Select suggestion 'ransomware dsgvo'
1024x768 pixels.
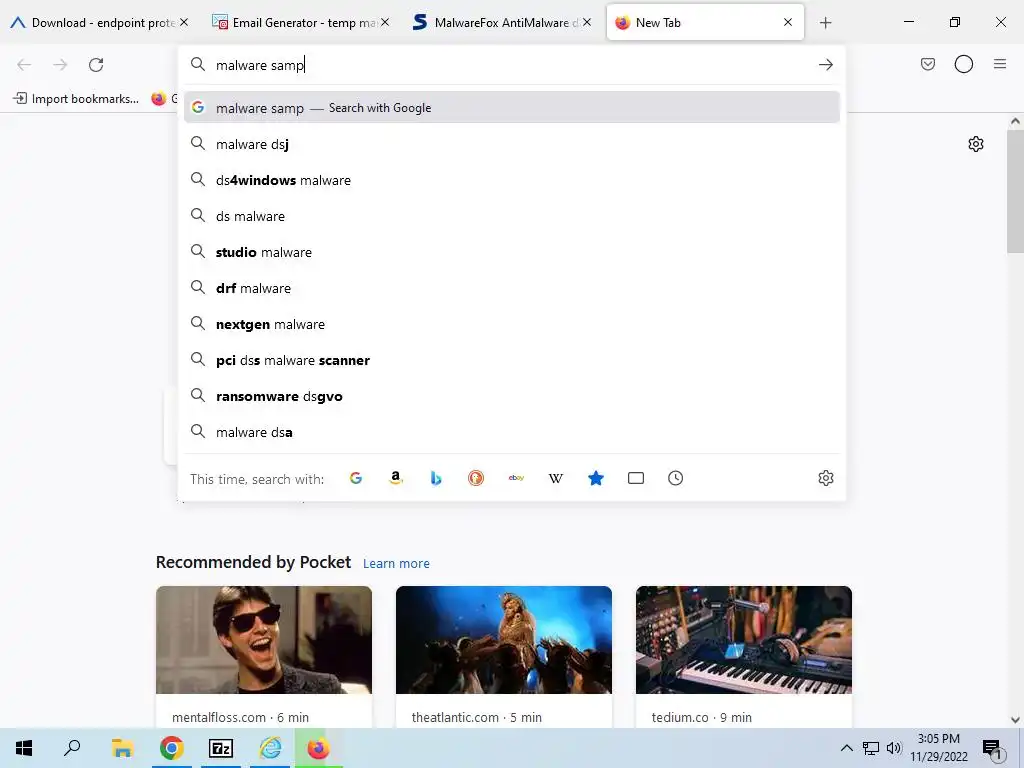(511, 396)
